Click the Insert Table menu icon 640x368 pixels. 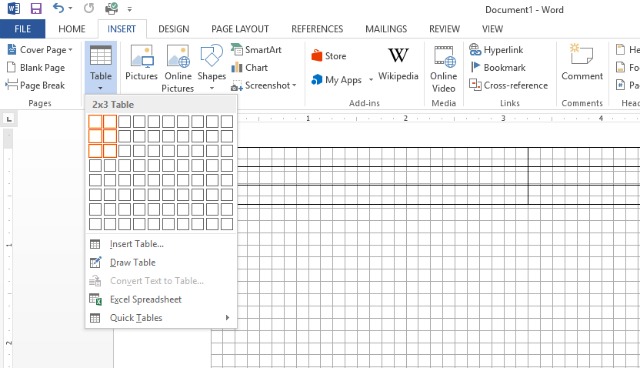95,244
